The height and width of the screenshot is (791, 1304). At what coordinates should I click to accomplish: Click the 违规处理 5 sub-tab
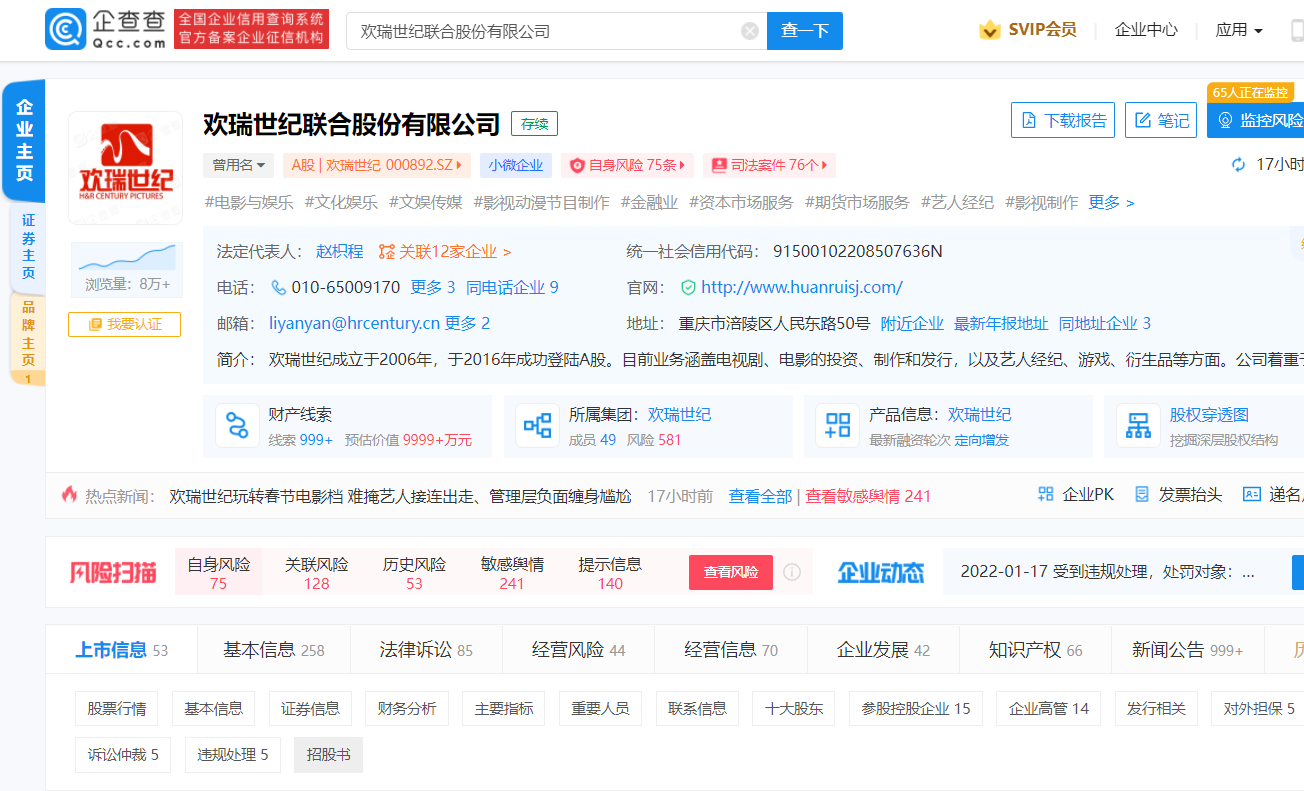pos(233,755)
